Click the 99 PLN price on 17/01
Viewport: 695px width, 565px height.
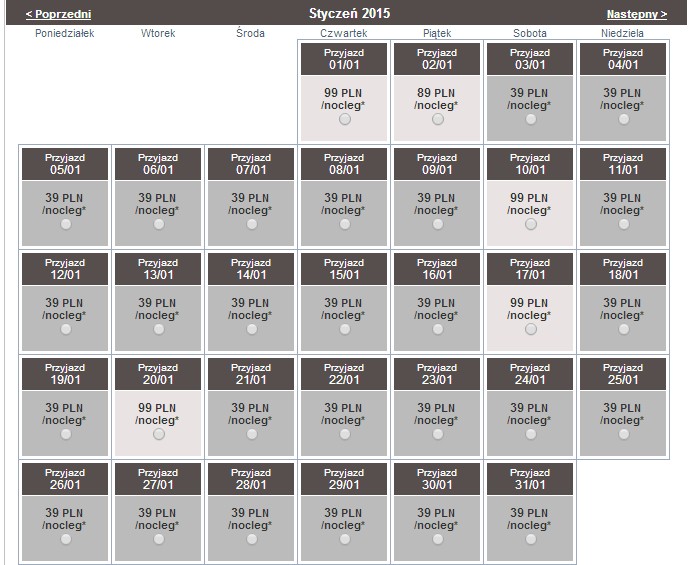529,303
